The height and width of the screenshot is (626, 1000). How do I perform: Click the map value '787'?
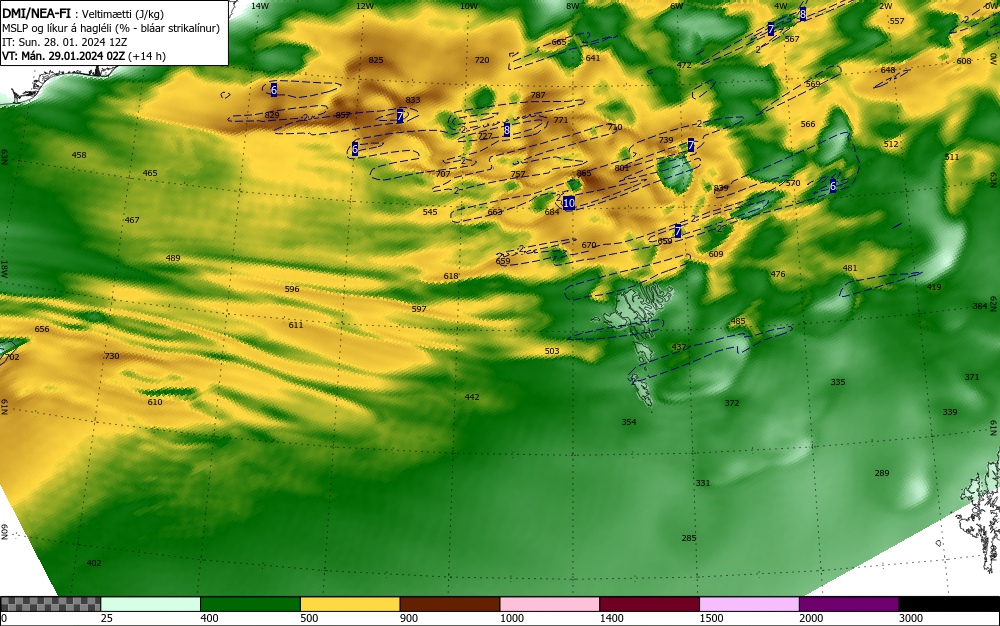click(x=538, y=96)
